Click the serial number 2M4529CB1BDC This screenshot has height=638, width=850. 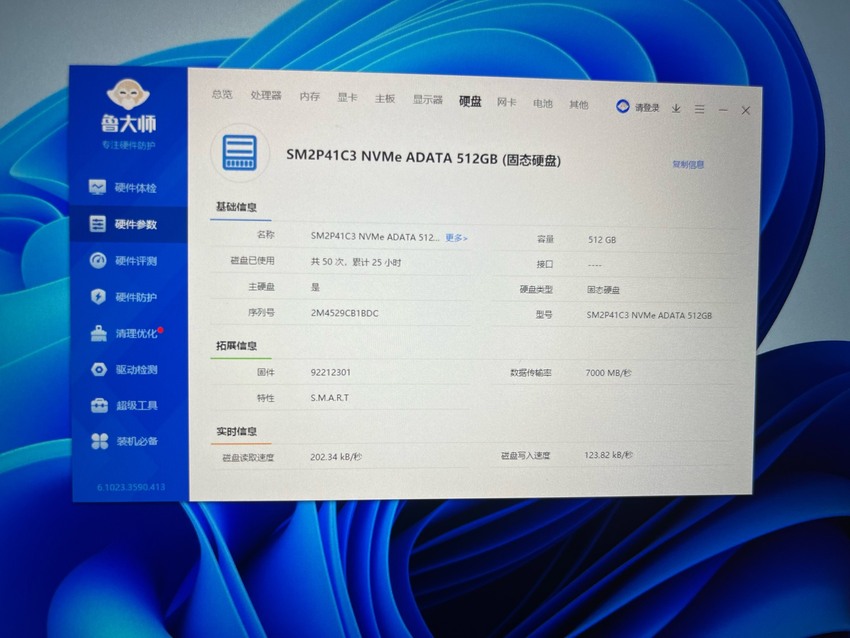(x=345, y=313)
